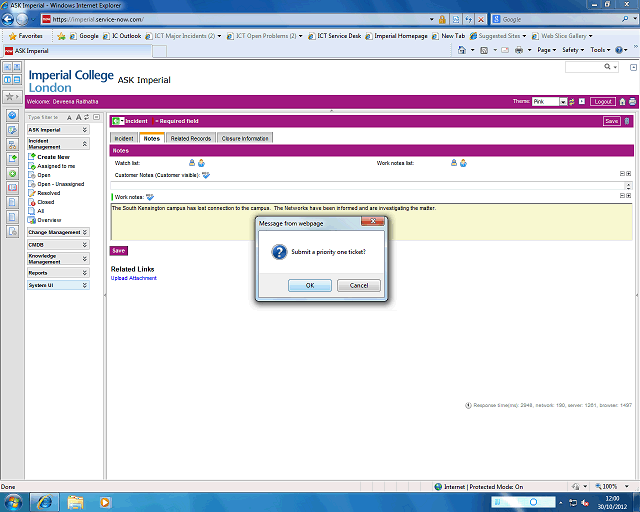Expand the Knowledge Management section
Screen dimensions: 640x512
[84, 258]
